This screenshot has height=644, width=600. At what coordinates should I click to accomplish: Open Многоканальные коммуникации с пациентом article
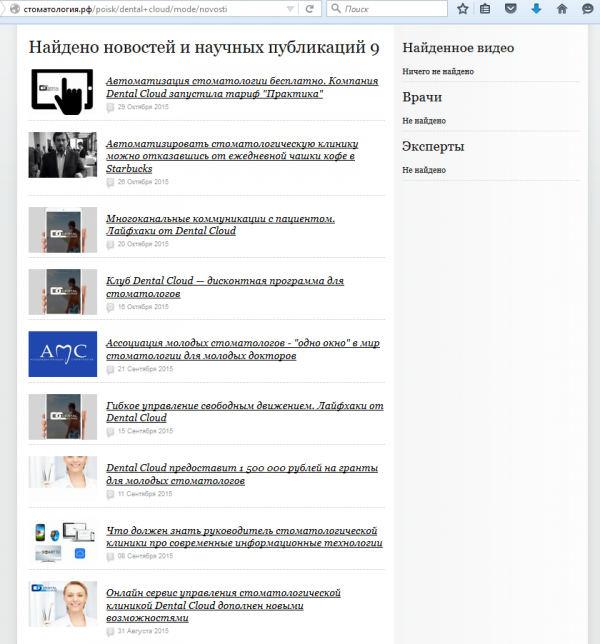[221, 225]
